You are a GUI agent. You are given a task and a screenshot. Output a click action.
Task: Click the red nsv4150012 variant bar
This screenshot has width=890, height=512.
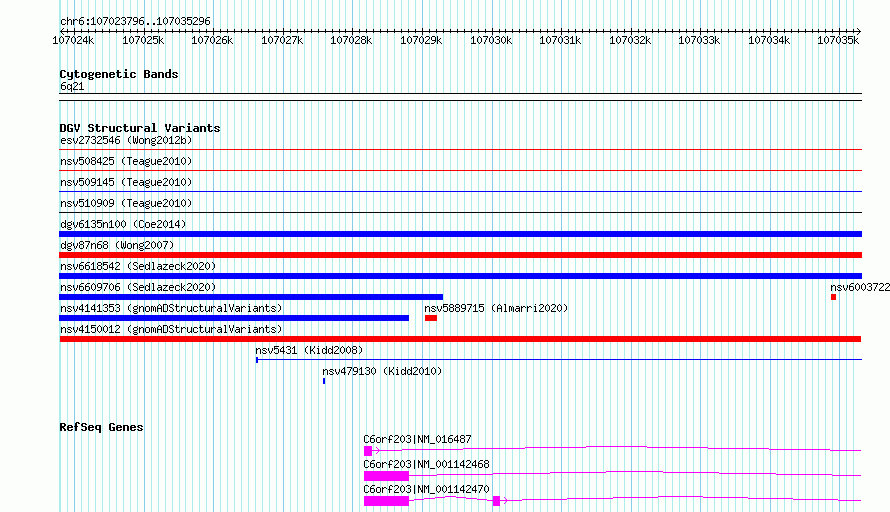pyautogui.click(x=460, y=339)
